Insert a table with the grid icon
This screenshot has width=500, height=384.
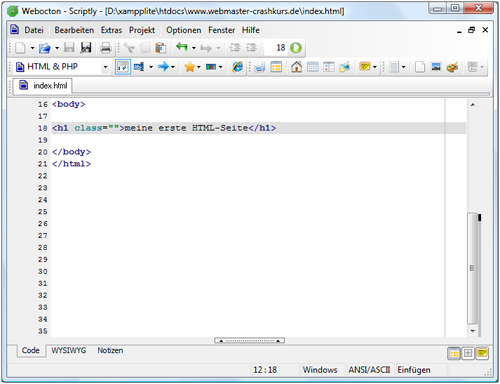[x=313, y=67]
